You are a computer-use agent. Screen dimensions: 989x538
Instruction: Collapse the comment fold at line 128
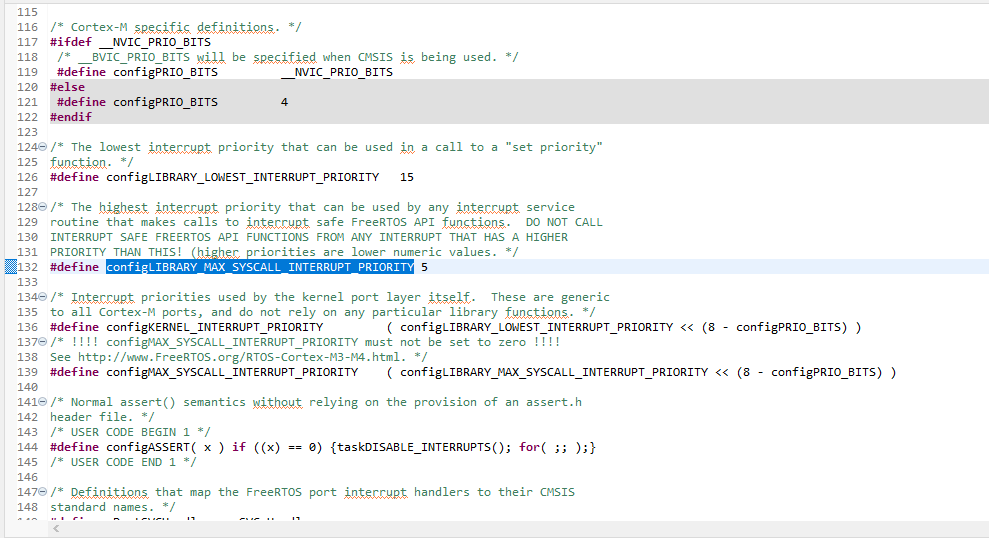click(42, 207)
